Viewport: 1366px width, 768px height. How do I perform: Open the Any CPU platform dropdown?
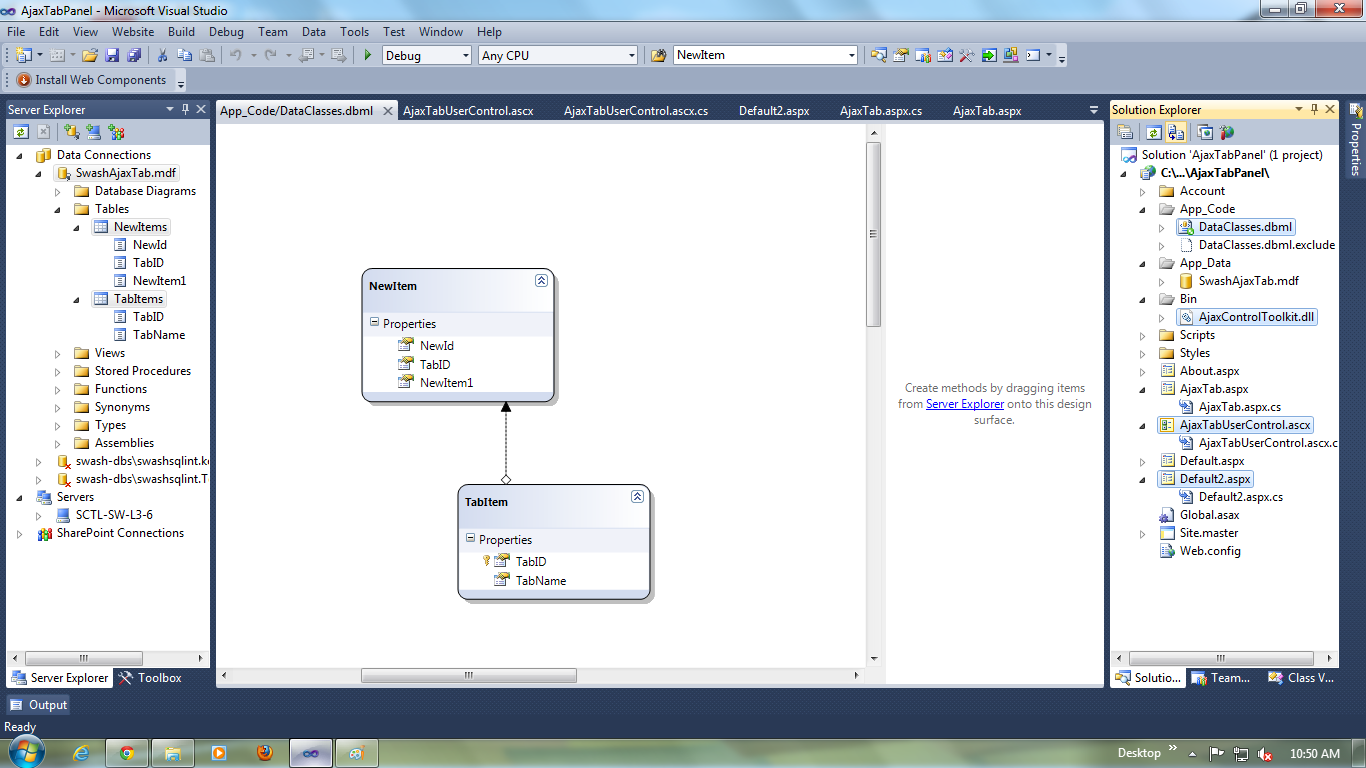coord(631,56)
